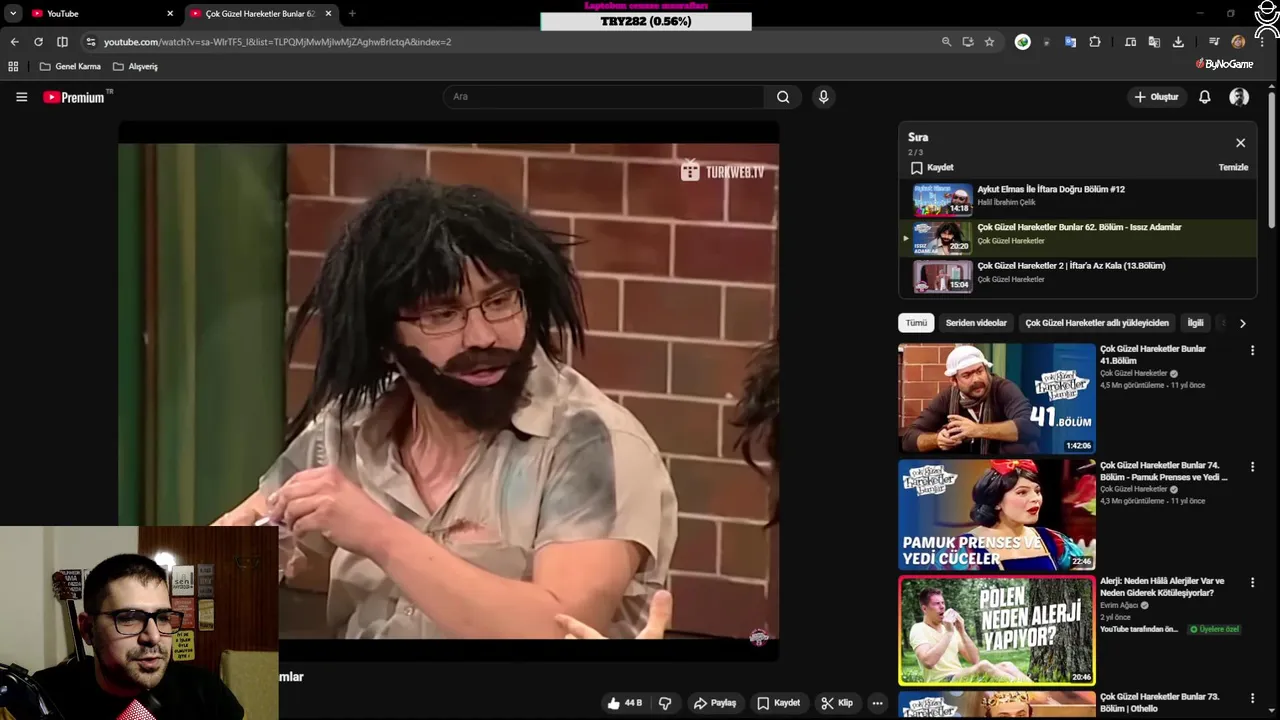Show more filter chips with right arrow
Image resolution: width=1280 pixels, height=720 pixels.
(1242, 323)
